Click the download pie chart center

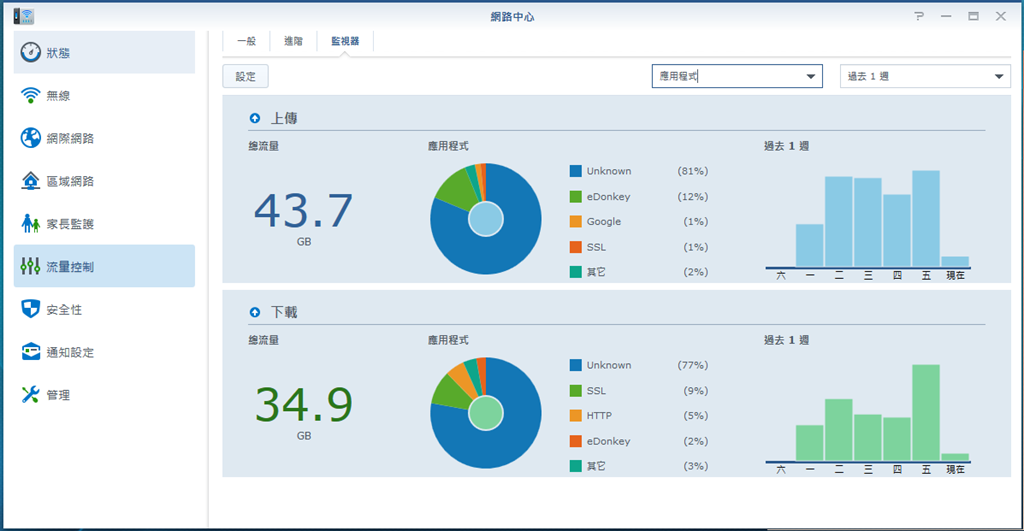(486, 413)
